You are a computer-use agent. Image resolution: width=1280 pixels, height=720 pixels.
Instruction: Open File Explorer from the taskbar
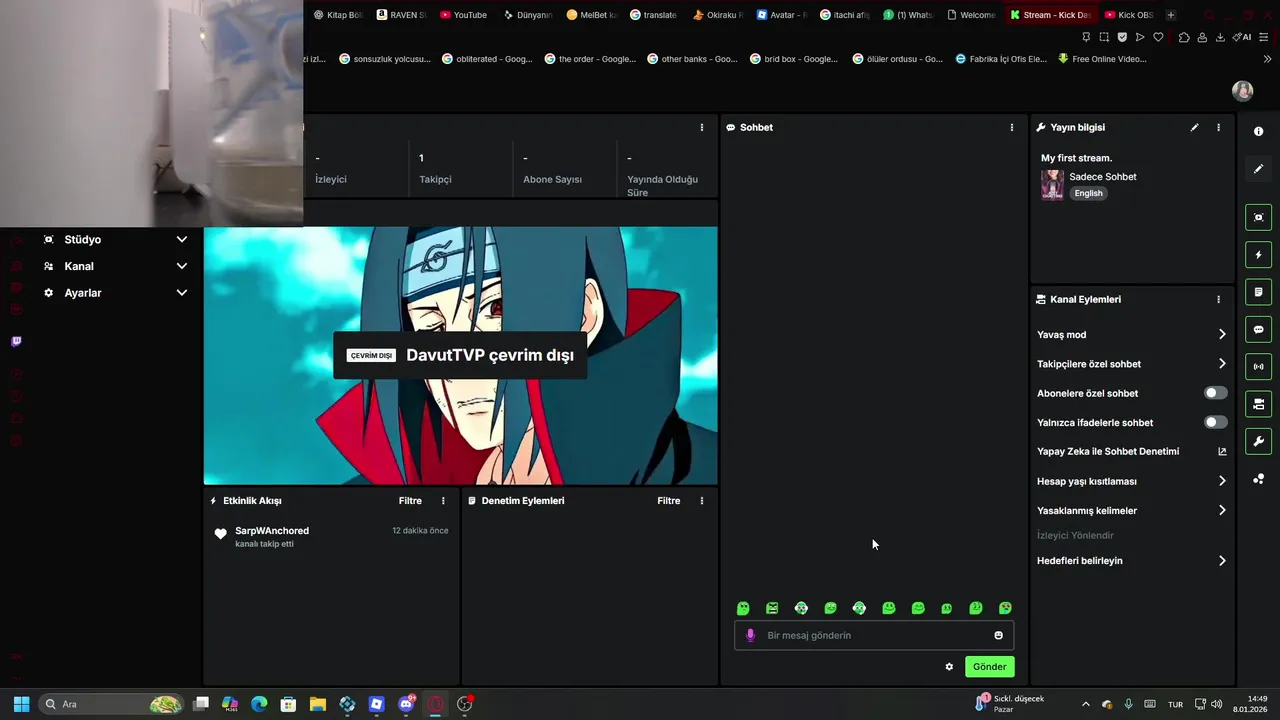coord(318,704)
